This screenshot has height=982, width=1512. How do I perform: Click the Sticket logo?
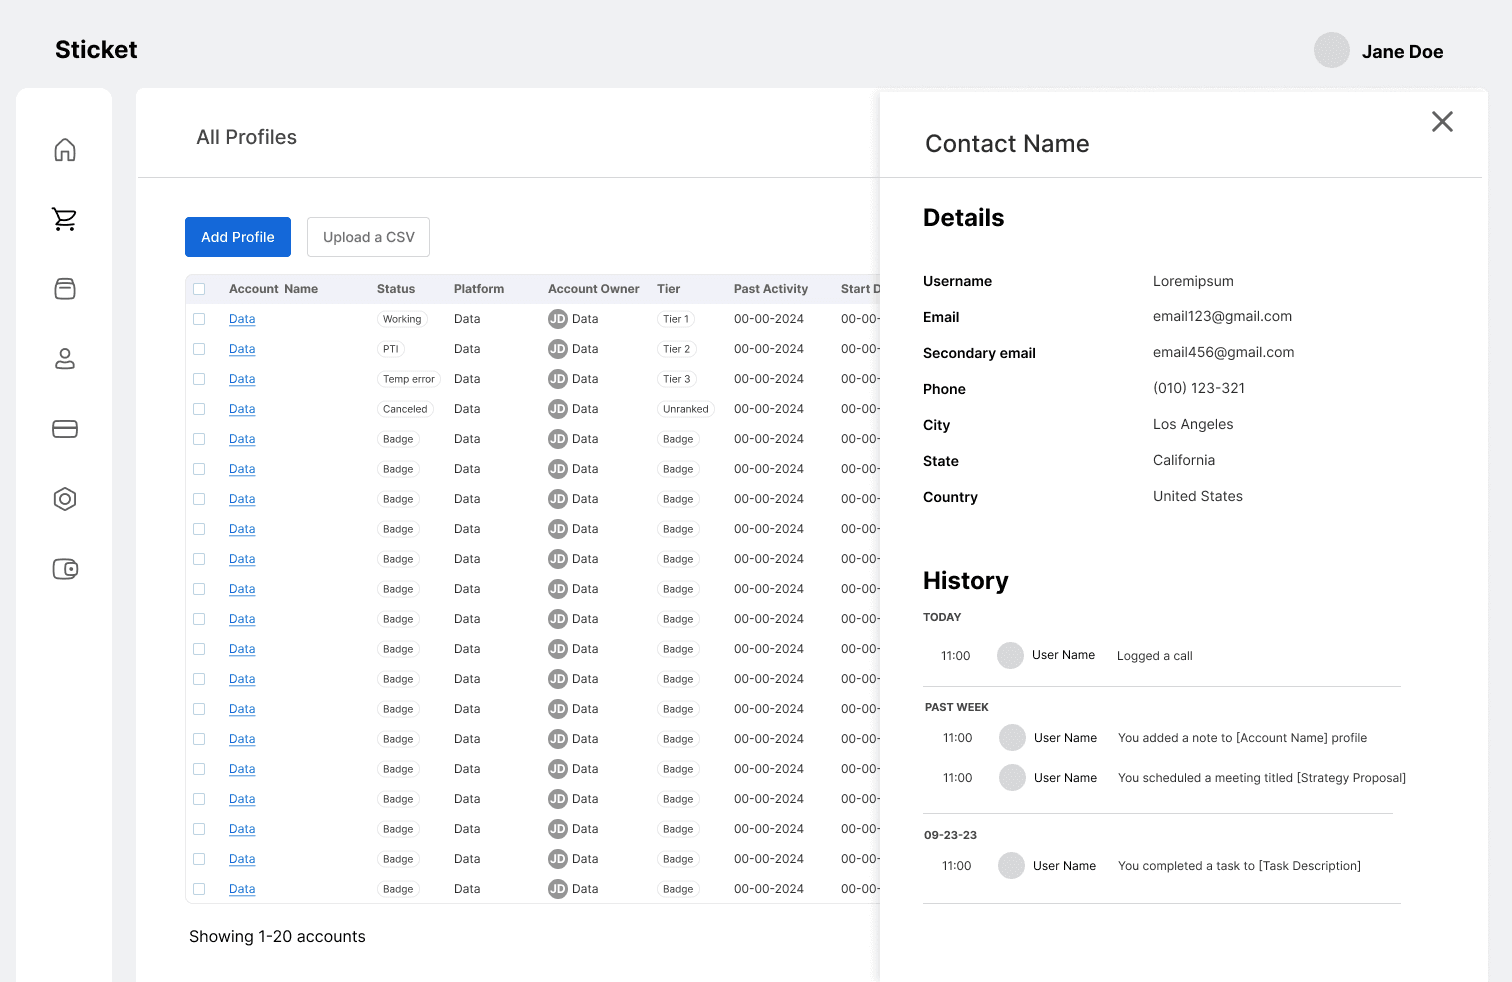tap(96, 50)
